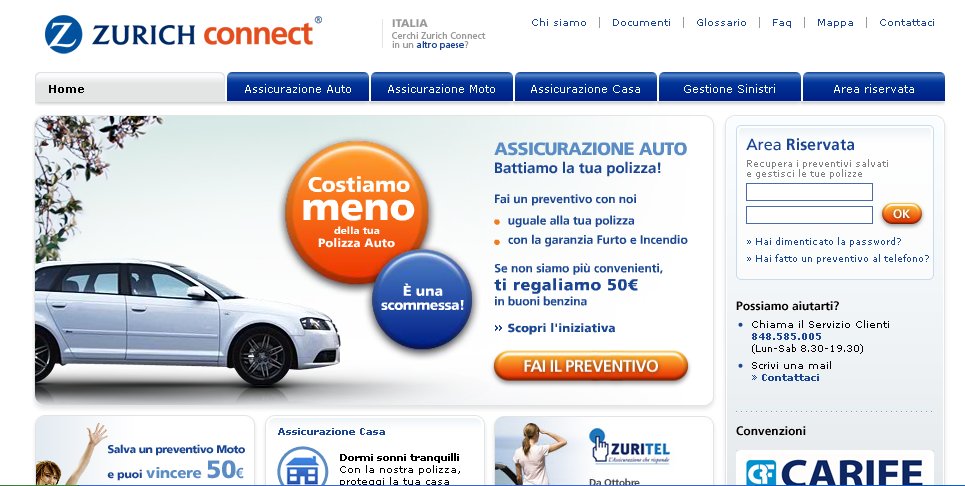Click the Zuritel hand cursor logo
The image size is (965, 486).
(598, 445)
